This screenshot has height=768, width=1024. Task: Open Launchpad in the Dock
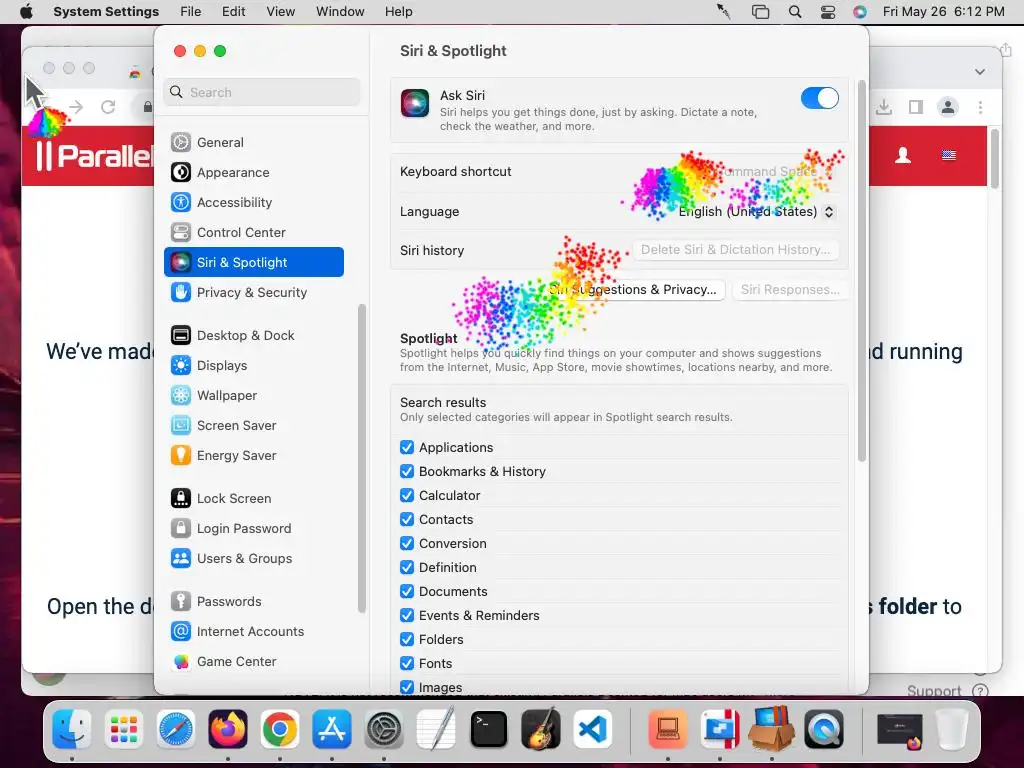click(x=123, y=729)
